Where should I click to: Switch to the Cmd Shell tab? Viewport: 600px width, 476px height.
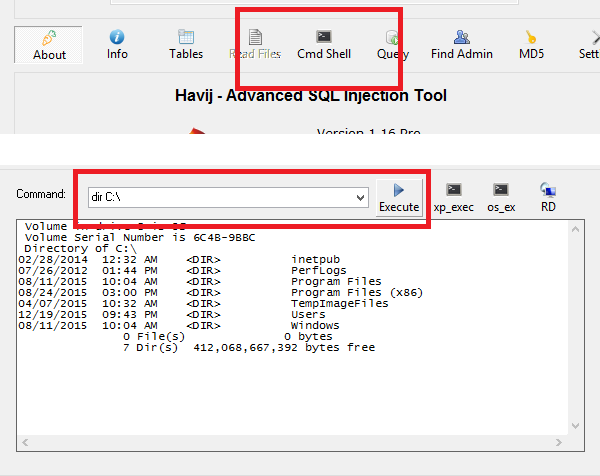324,45
